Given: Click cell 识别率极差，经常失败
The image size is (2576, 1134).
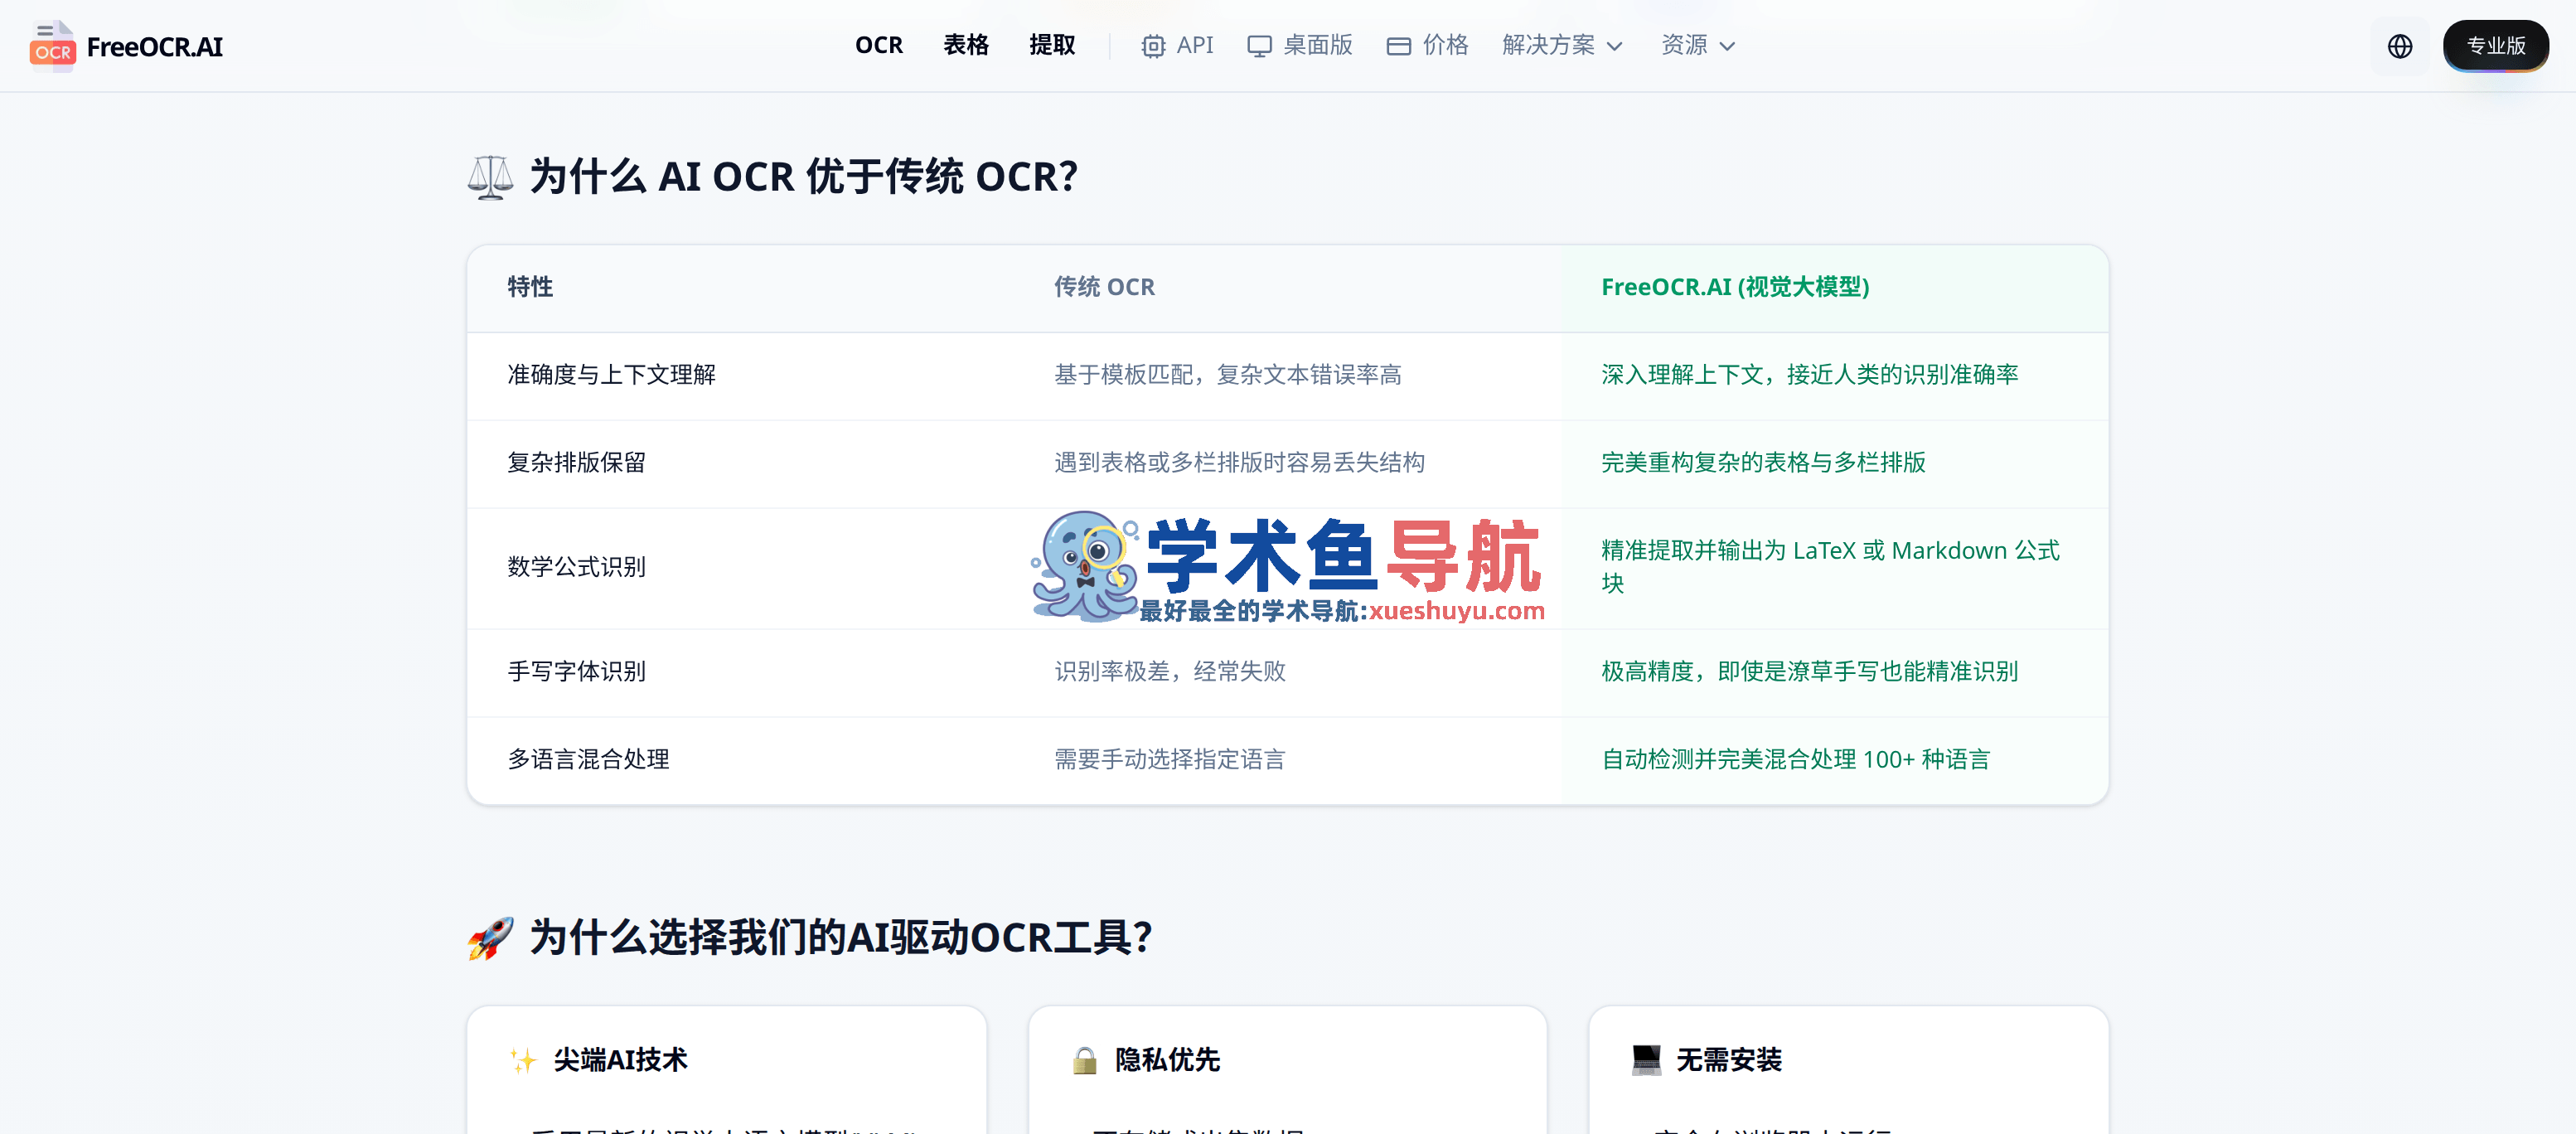Looking at the screenshot, I should click(1169, 671).
